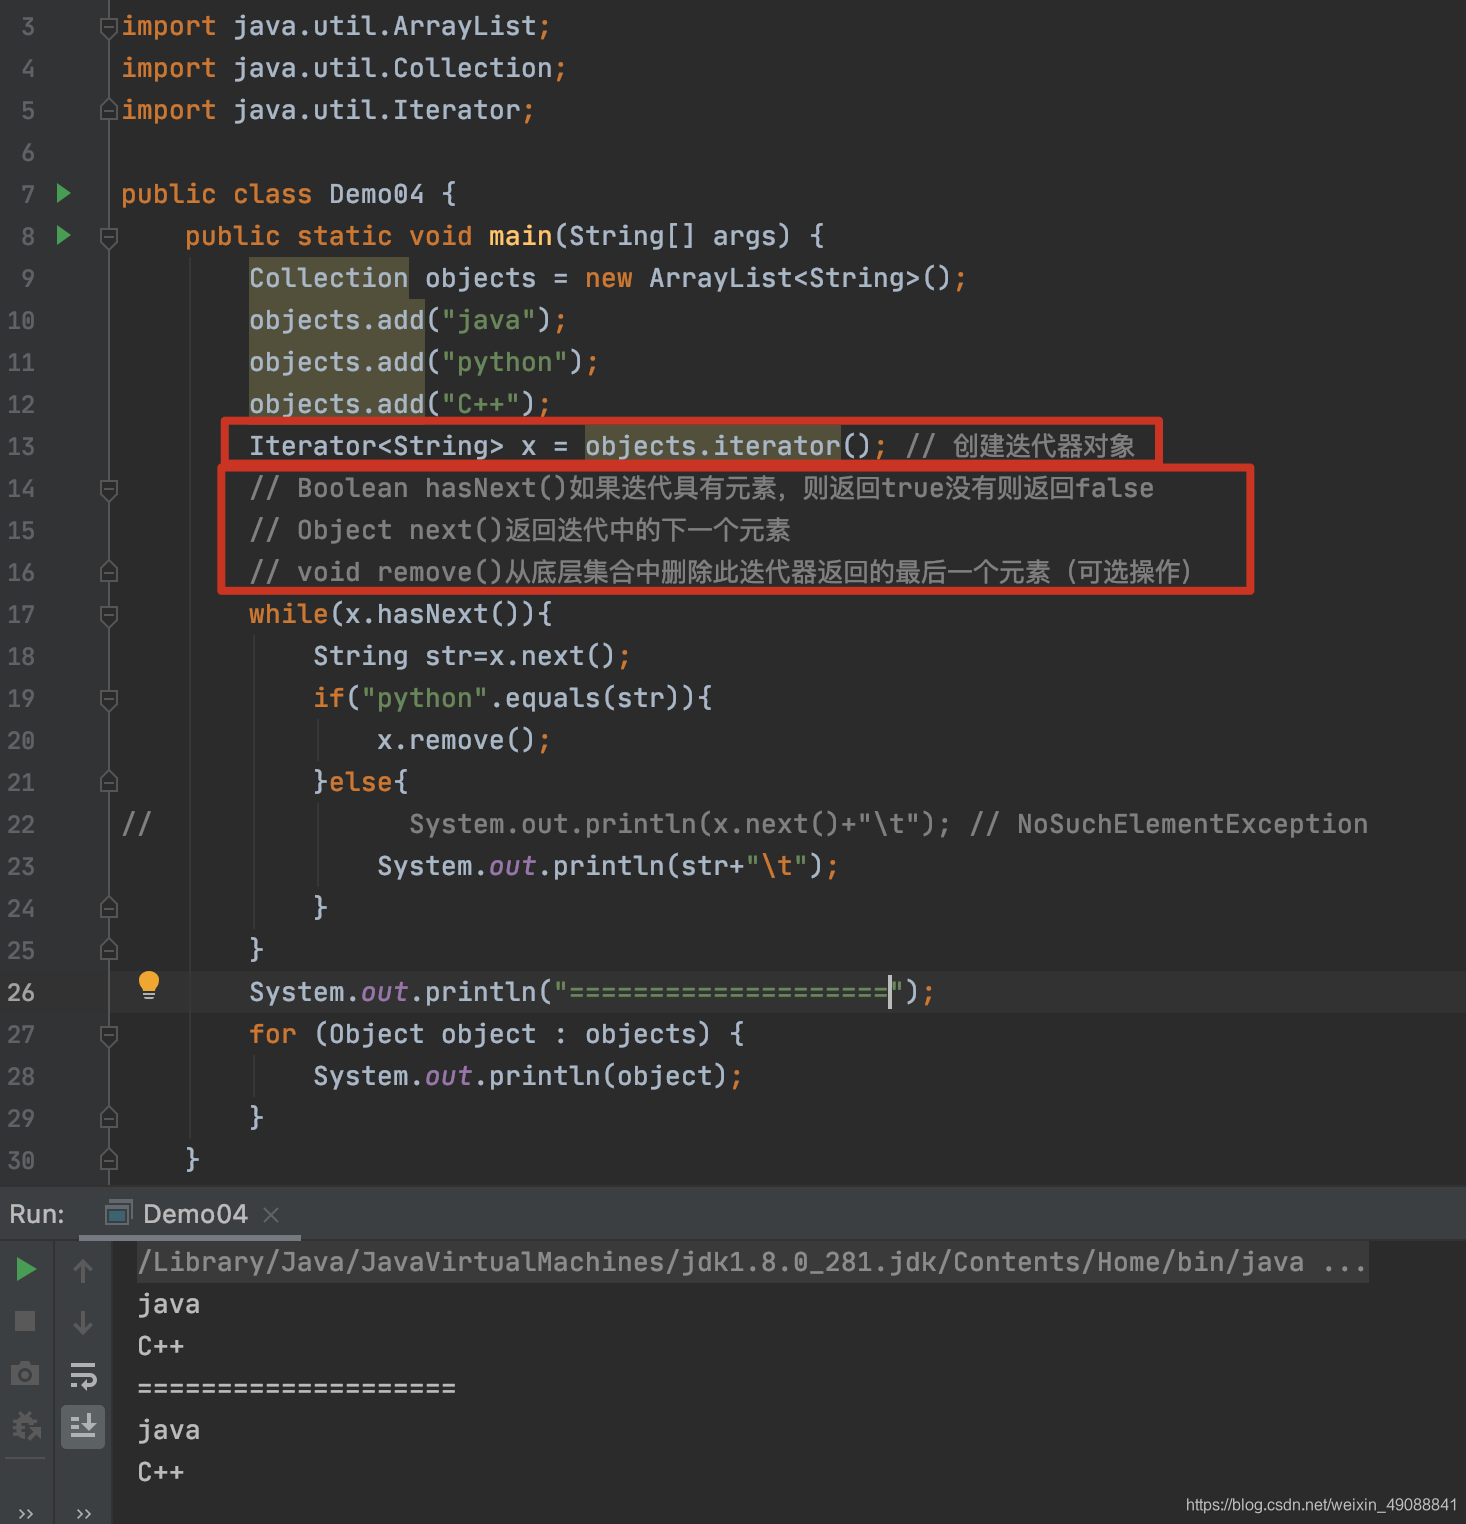Viewport: 1466px width, 1524px height.
Task: Click objects.iterator on line 13
Action: coord(712,446)
